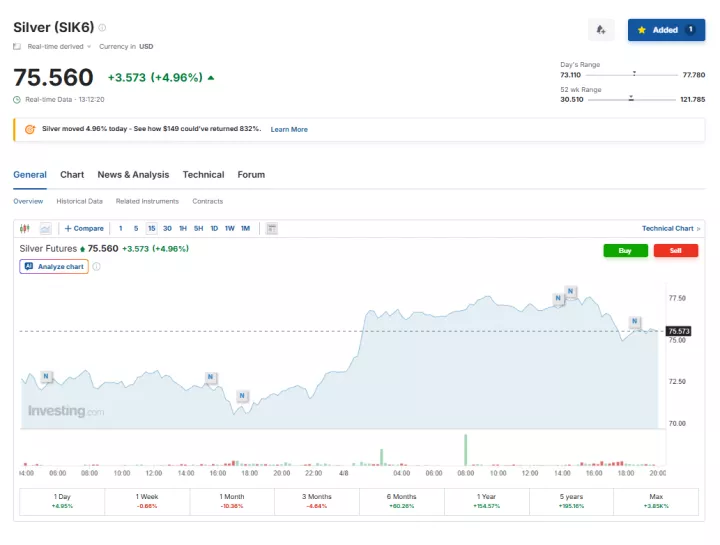This screenshot has height=545, width=720.
Task: Click the plus Compare tool
Action: [x=84, y=228]
